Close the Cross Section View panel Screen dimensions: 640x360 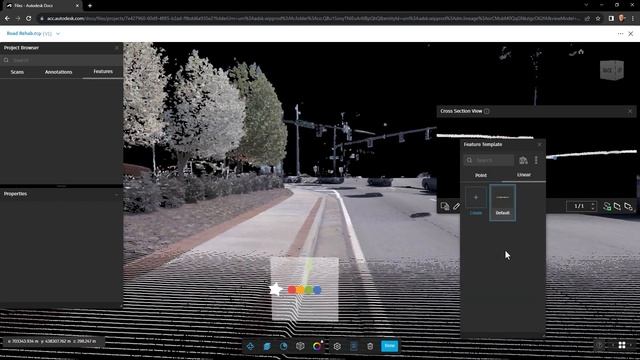click(630, 111)
